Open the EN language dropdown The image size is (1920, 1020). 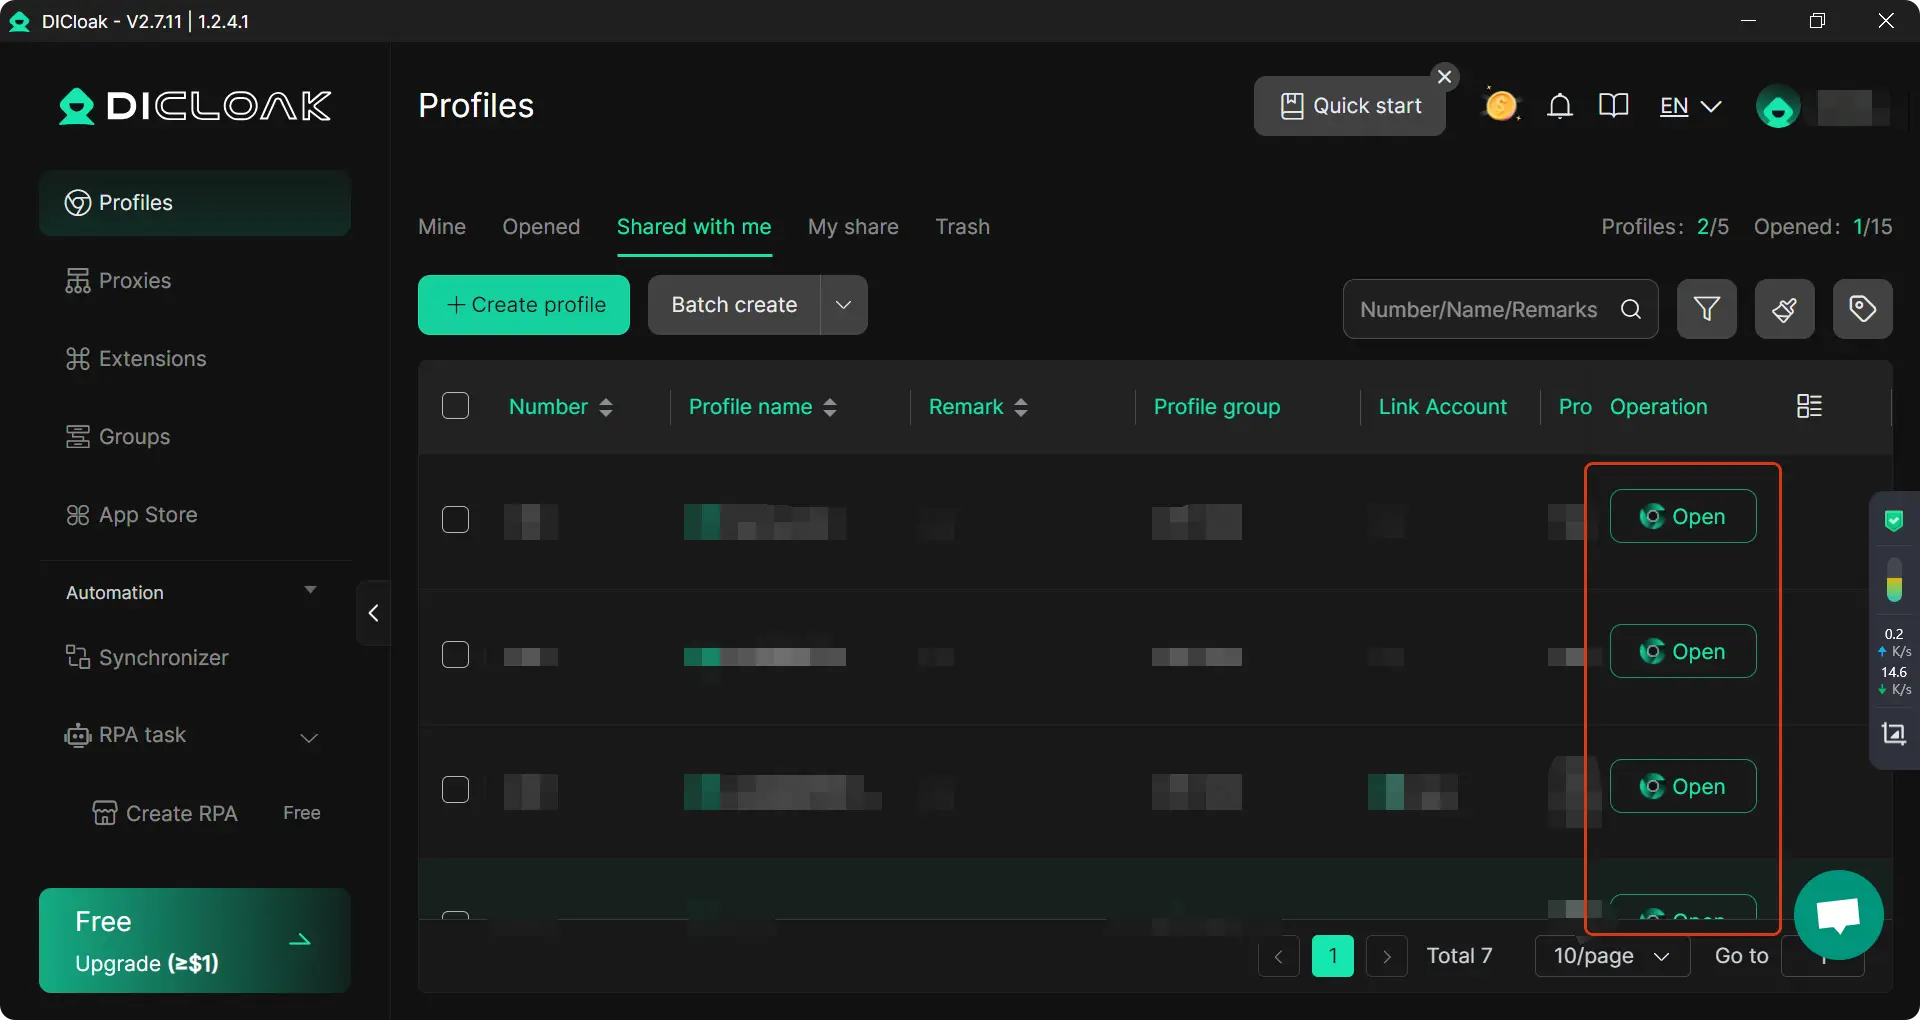[x=1690, y=106]
